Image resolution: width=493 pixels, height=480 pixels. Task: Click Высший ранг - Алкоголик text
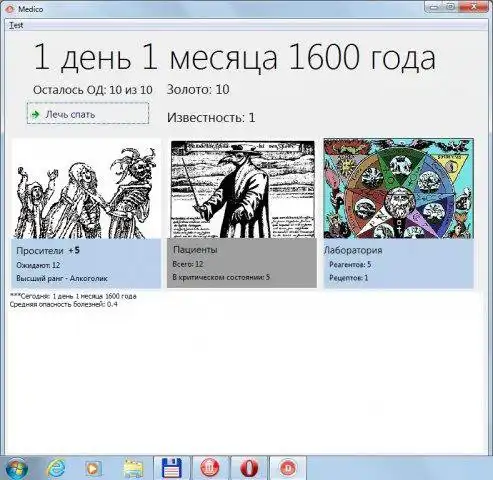pos(62,278)
